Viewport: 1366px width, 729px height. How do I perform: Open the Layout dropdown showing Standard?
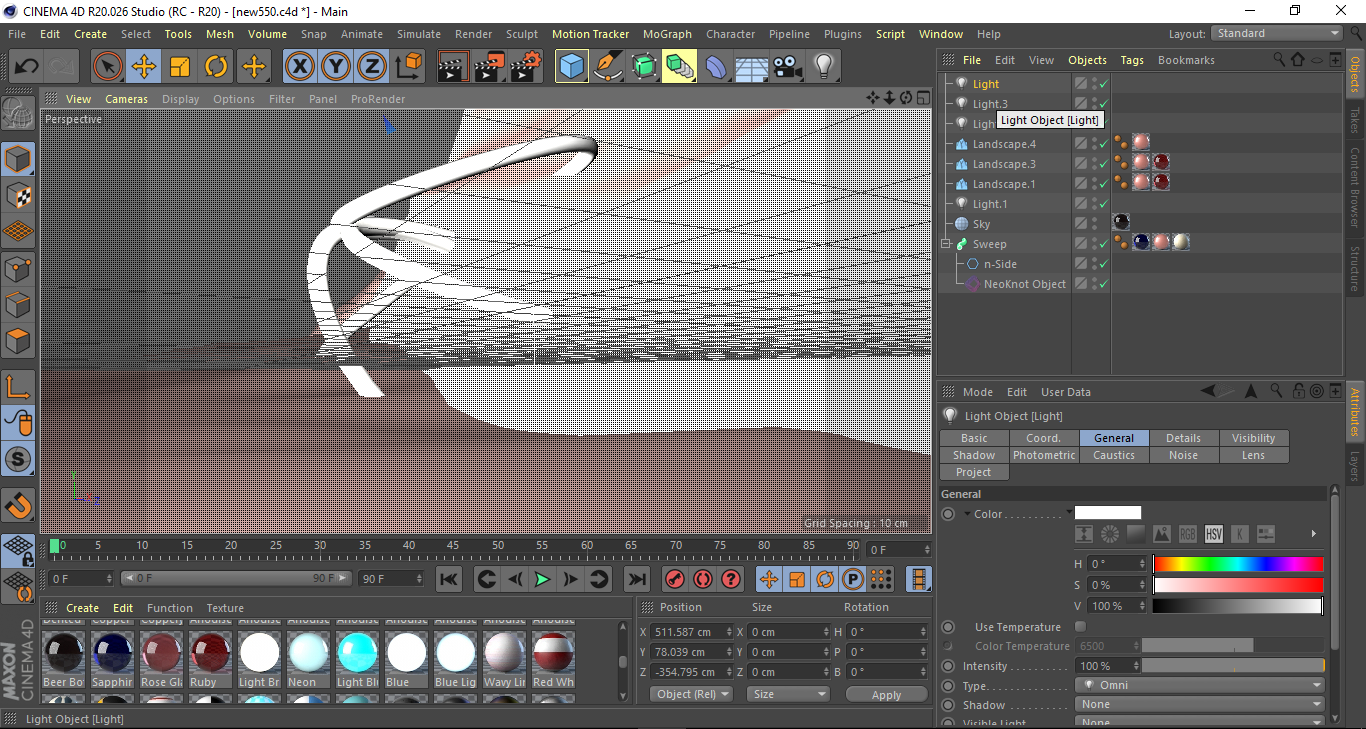tap(1276, 34)
